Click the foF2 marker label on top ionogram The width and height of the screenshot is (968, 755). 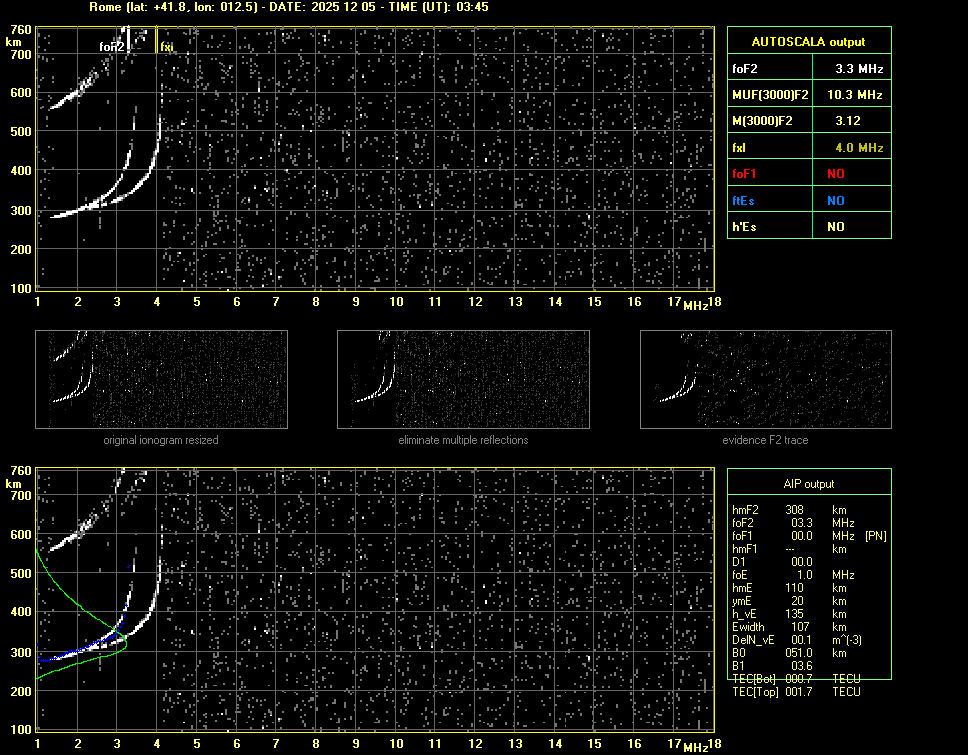pyautogui.click(x=112, y=47)
